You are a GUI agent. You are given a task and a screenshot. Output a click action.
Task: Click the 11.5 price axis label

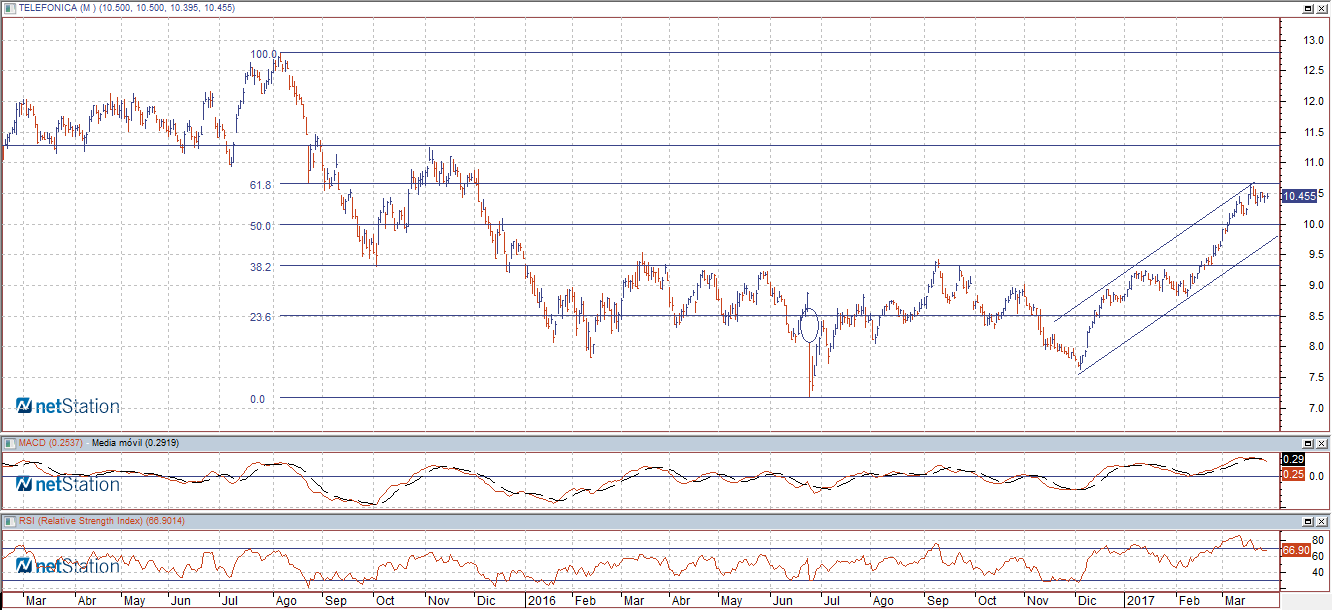[x=1313, y=132]
